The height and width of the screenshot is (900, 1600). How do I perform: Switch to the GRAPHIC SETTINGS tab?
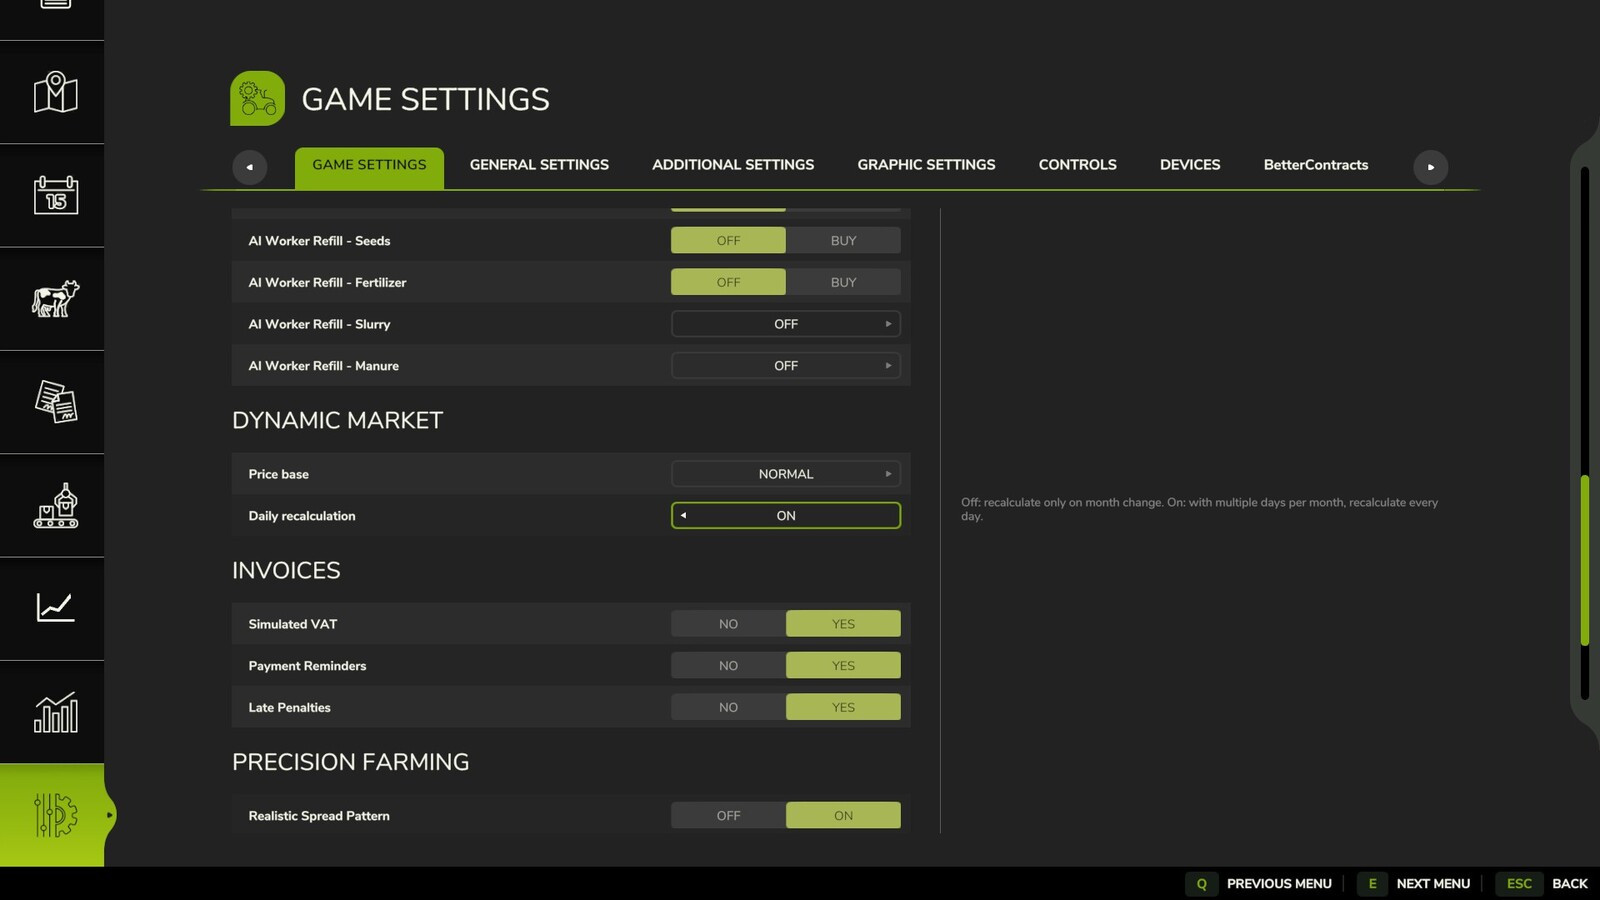(x=926, y=165)
